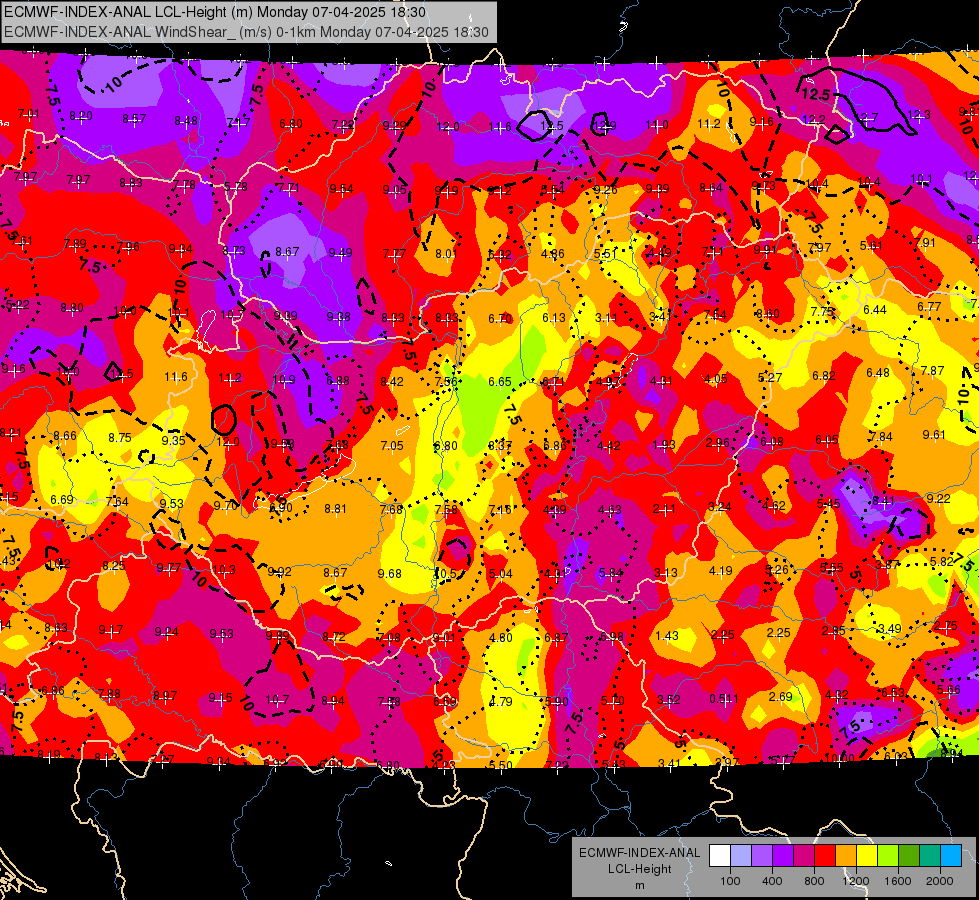Click the map value '0.511'
The image size is (979, 900).
(x=723, y=698)
